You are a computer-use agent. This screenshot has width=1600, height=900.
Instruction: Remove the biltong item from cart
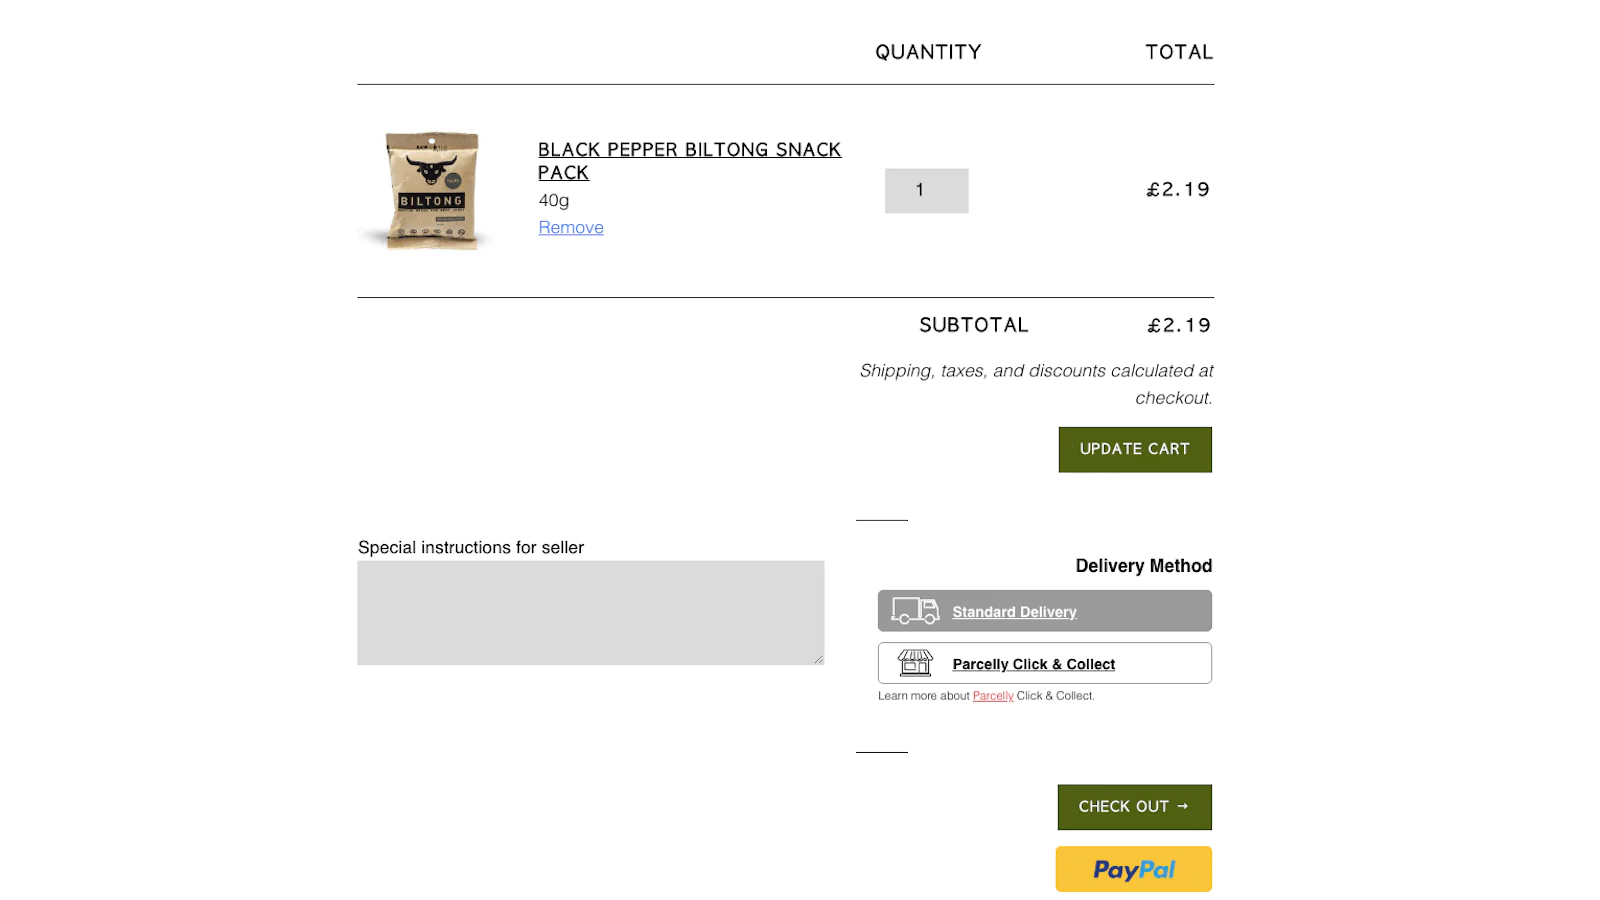point(571,228)
